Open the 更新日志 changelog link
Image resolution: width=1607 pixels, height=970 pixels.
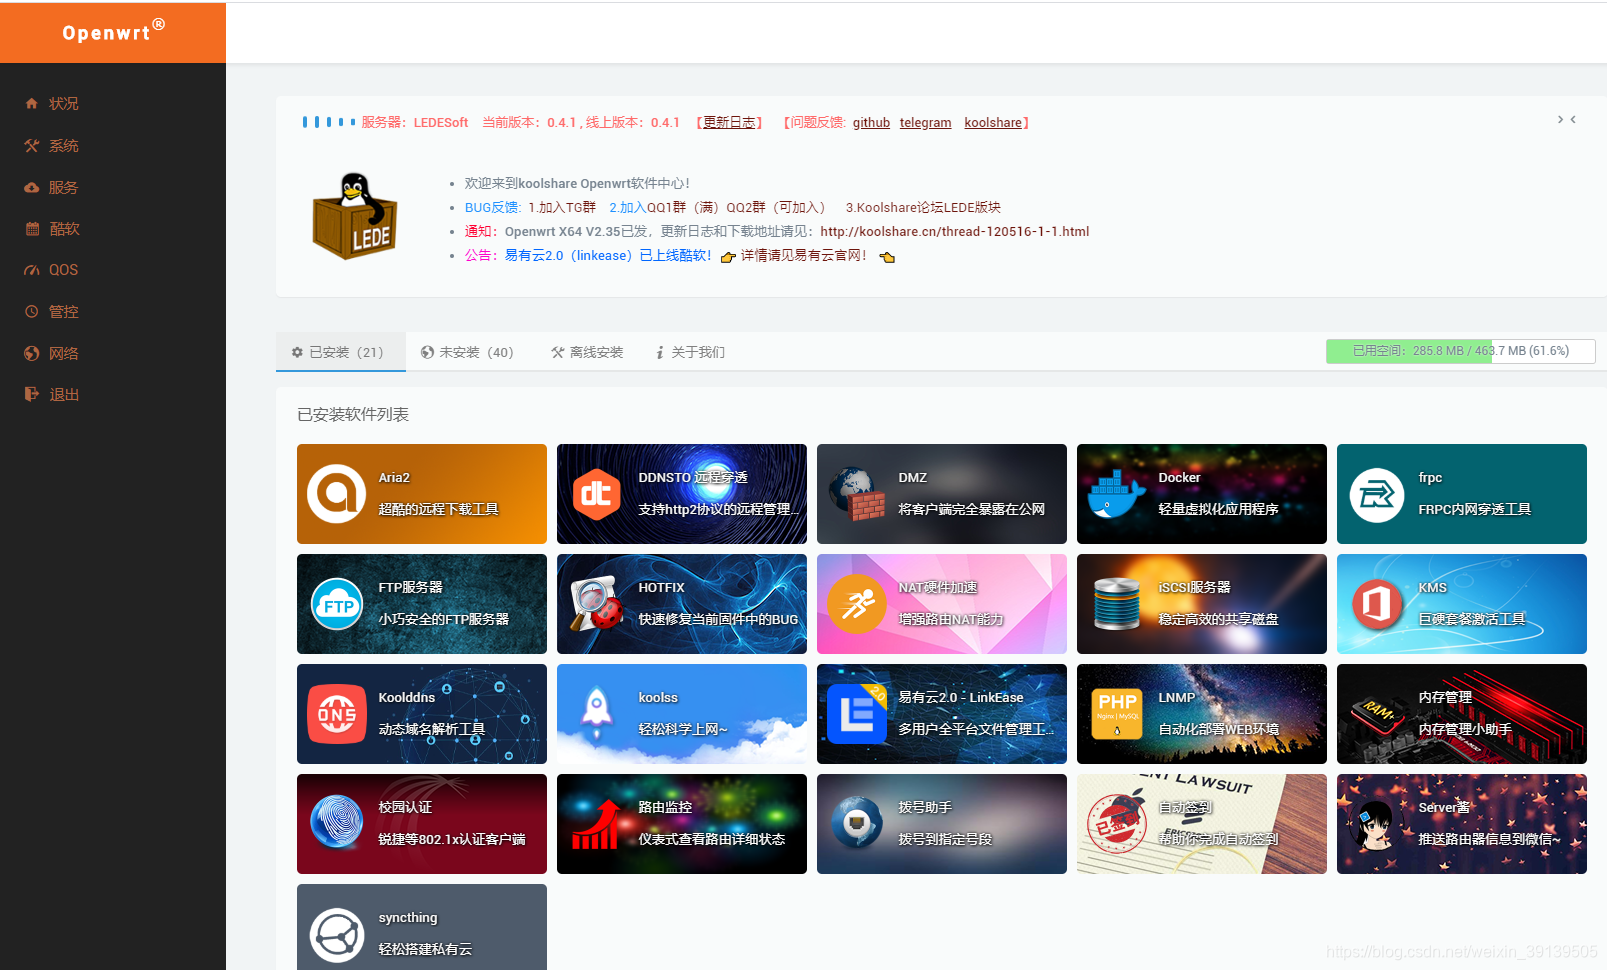(x=730, y=122)
